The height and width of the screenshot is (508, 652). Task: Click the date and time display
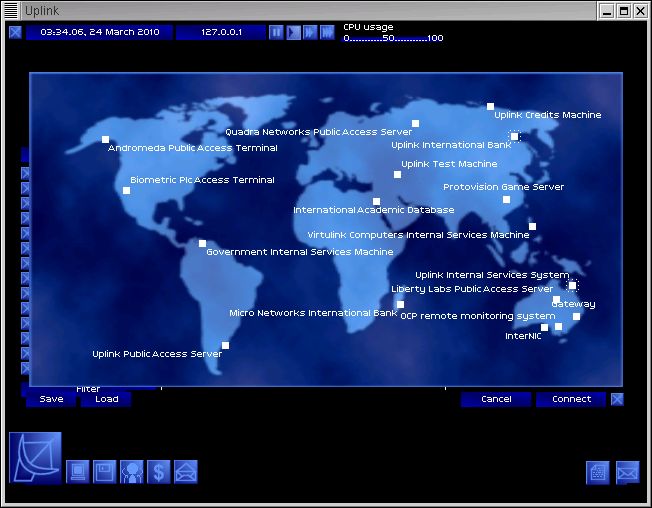[x=99, y=32]
